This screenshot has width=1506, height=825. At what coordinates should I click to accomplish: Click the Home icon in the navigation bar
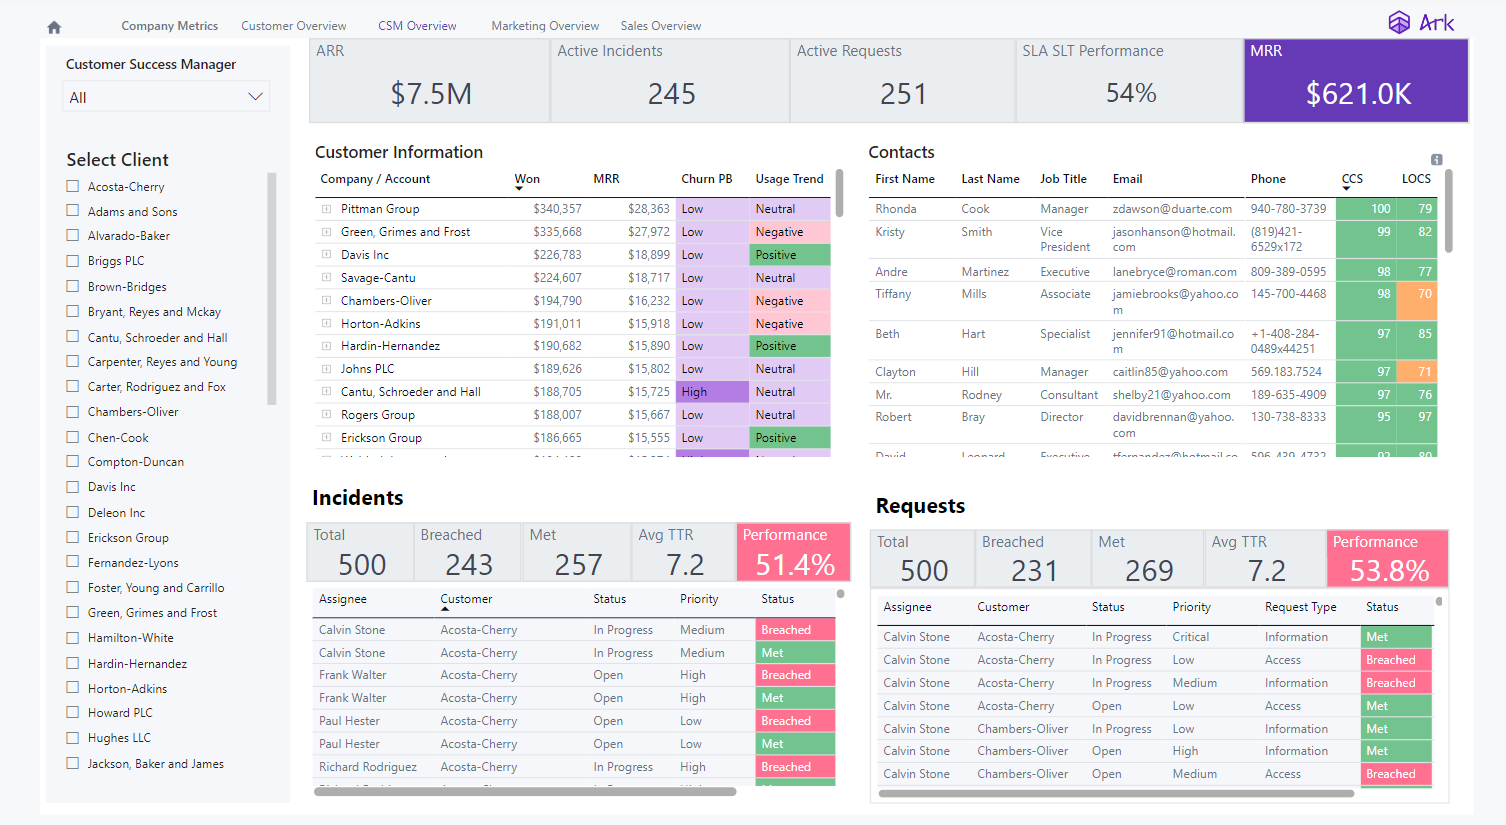(x=53, y=27)
